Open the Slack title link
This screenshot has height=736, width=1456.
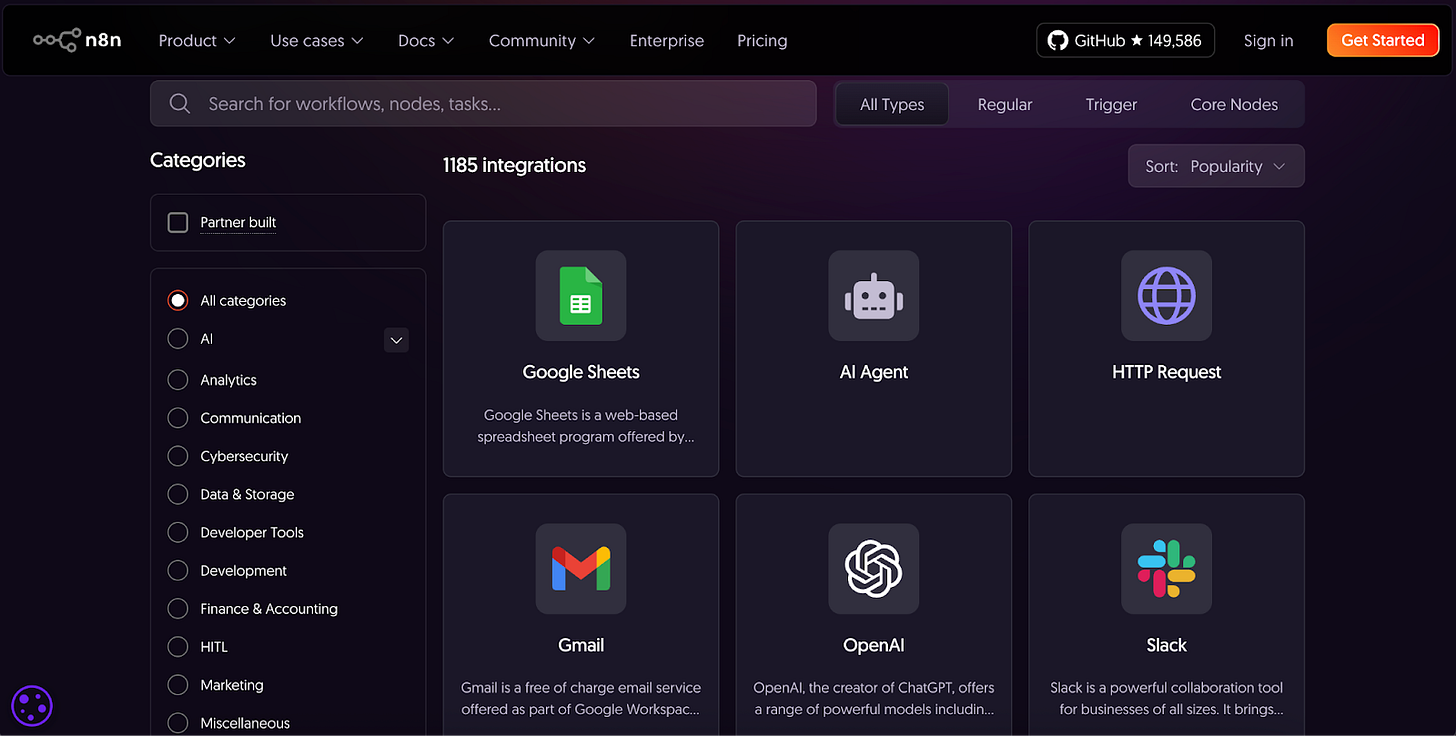pos(1166,645)
